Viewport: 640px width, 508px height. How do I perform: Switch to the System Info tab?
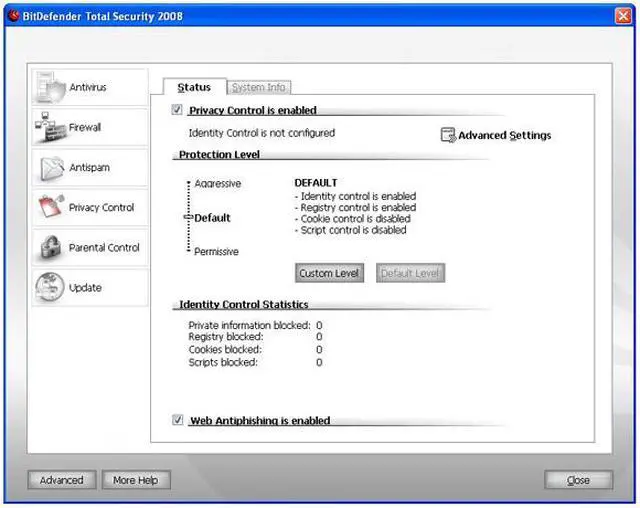click(259, 88)
